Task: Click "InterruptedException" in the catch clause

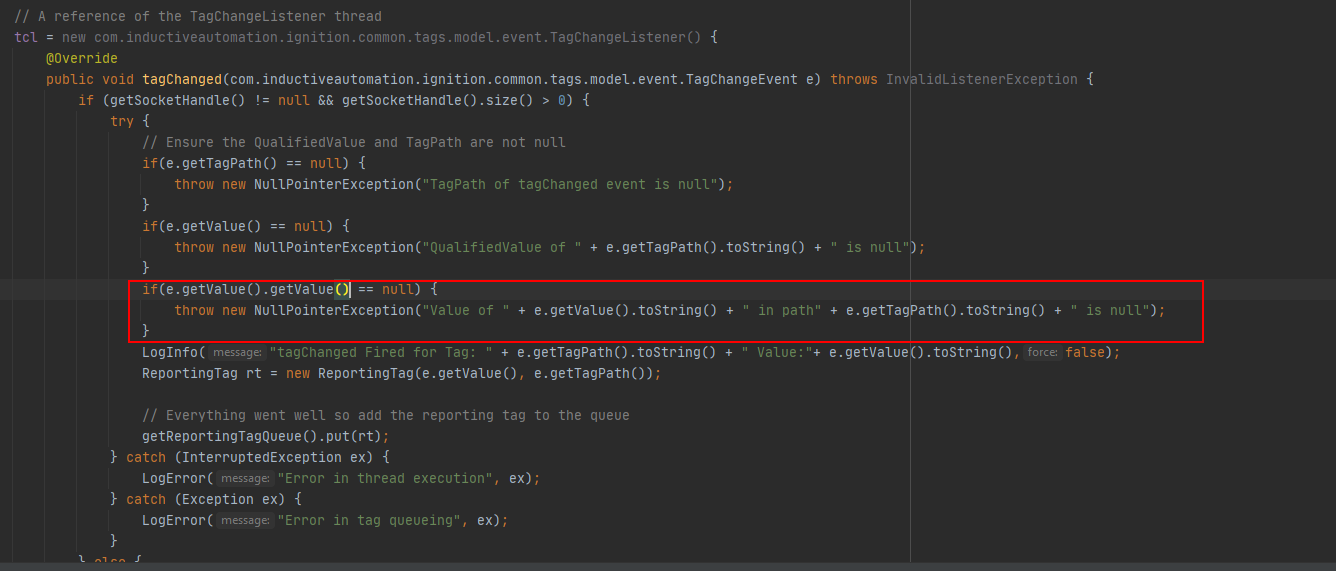Action: point(262,457)
